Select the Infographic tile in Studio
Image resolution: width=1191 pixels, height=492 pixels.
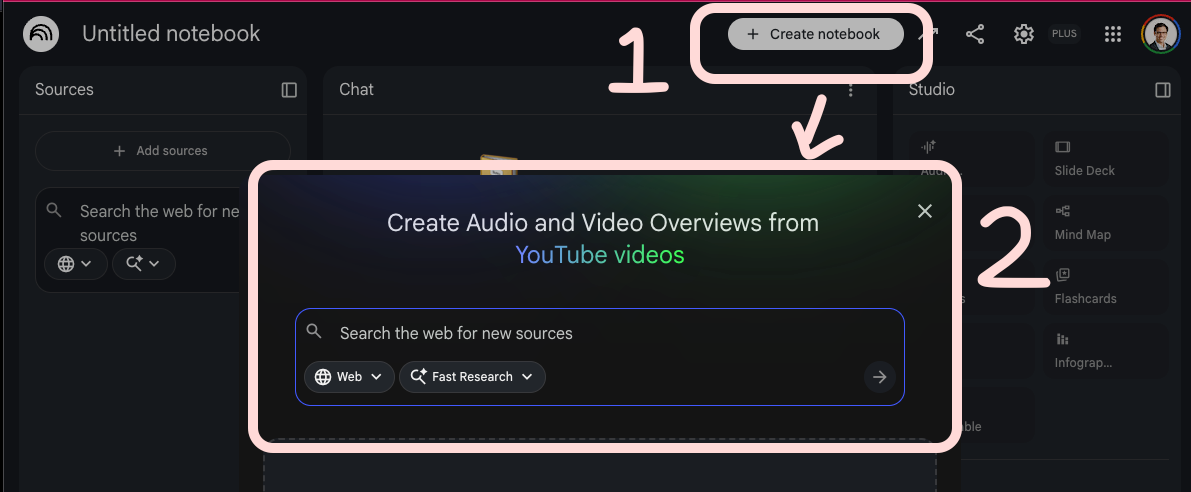pos(1105,351)
